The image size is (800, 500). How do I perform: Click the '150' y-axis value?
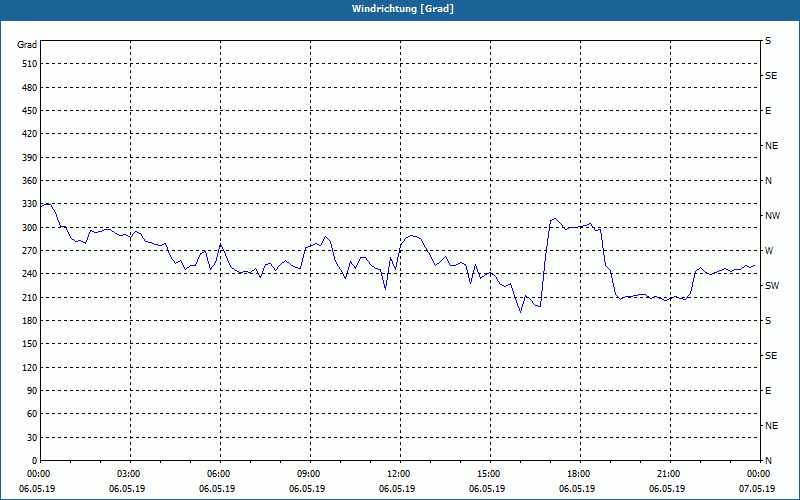tap(30, 344)
